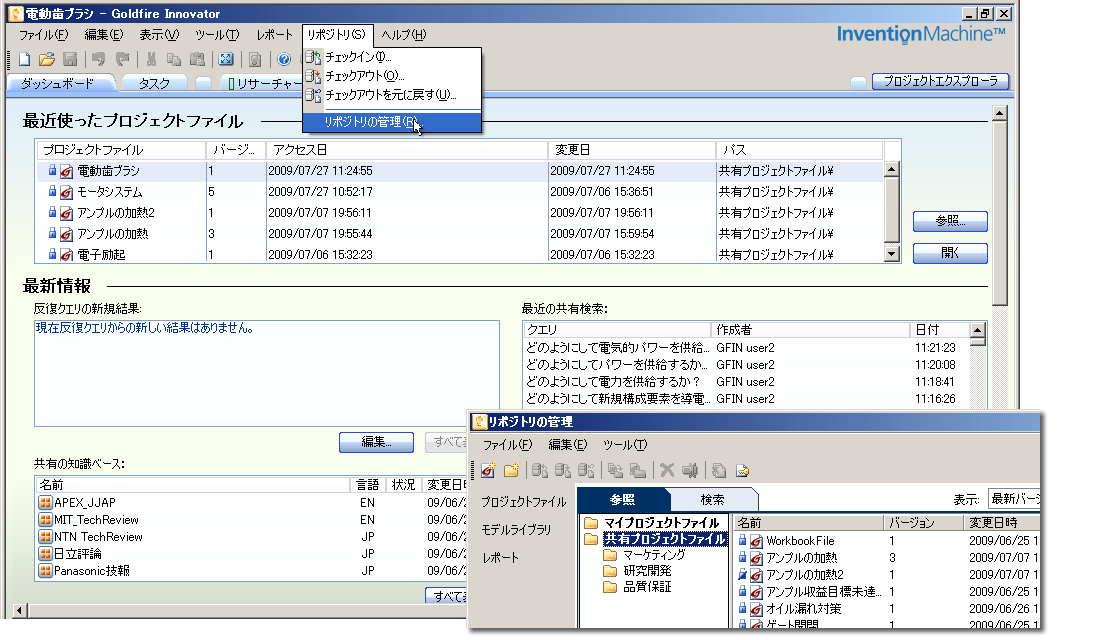Switch to the ダッシュボード tab
The height and width of the screenshot is (640, 1100).
[x=59, y=83]
